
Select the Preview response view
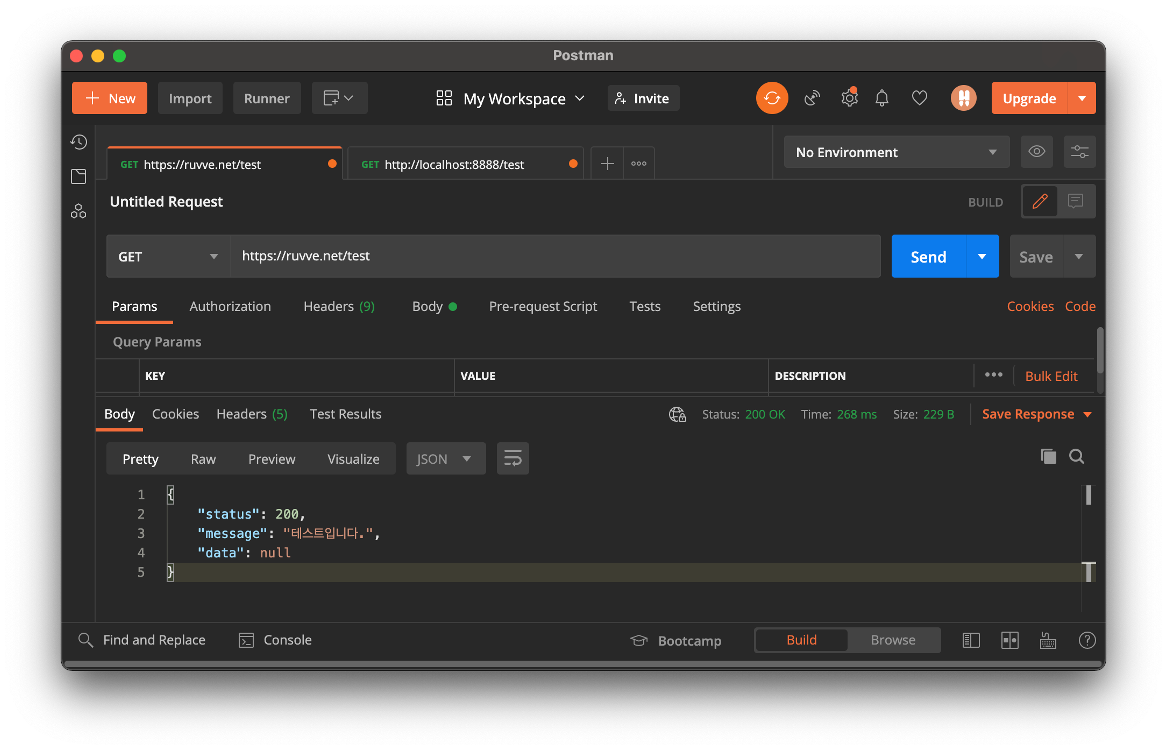[271, 459]
